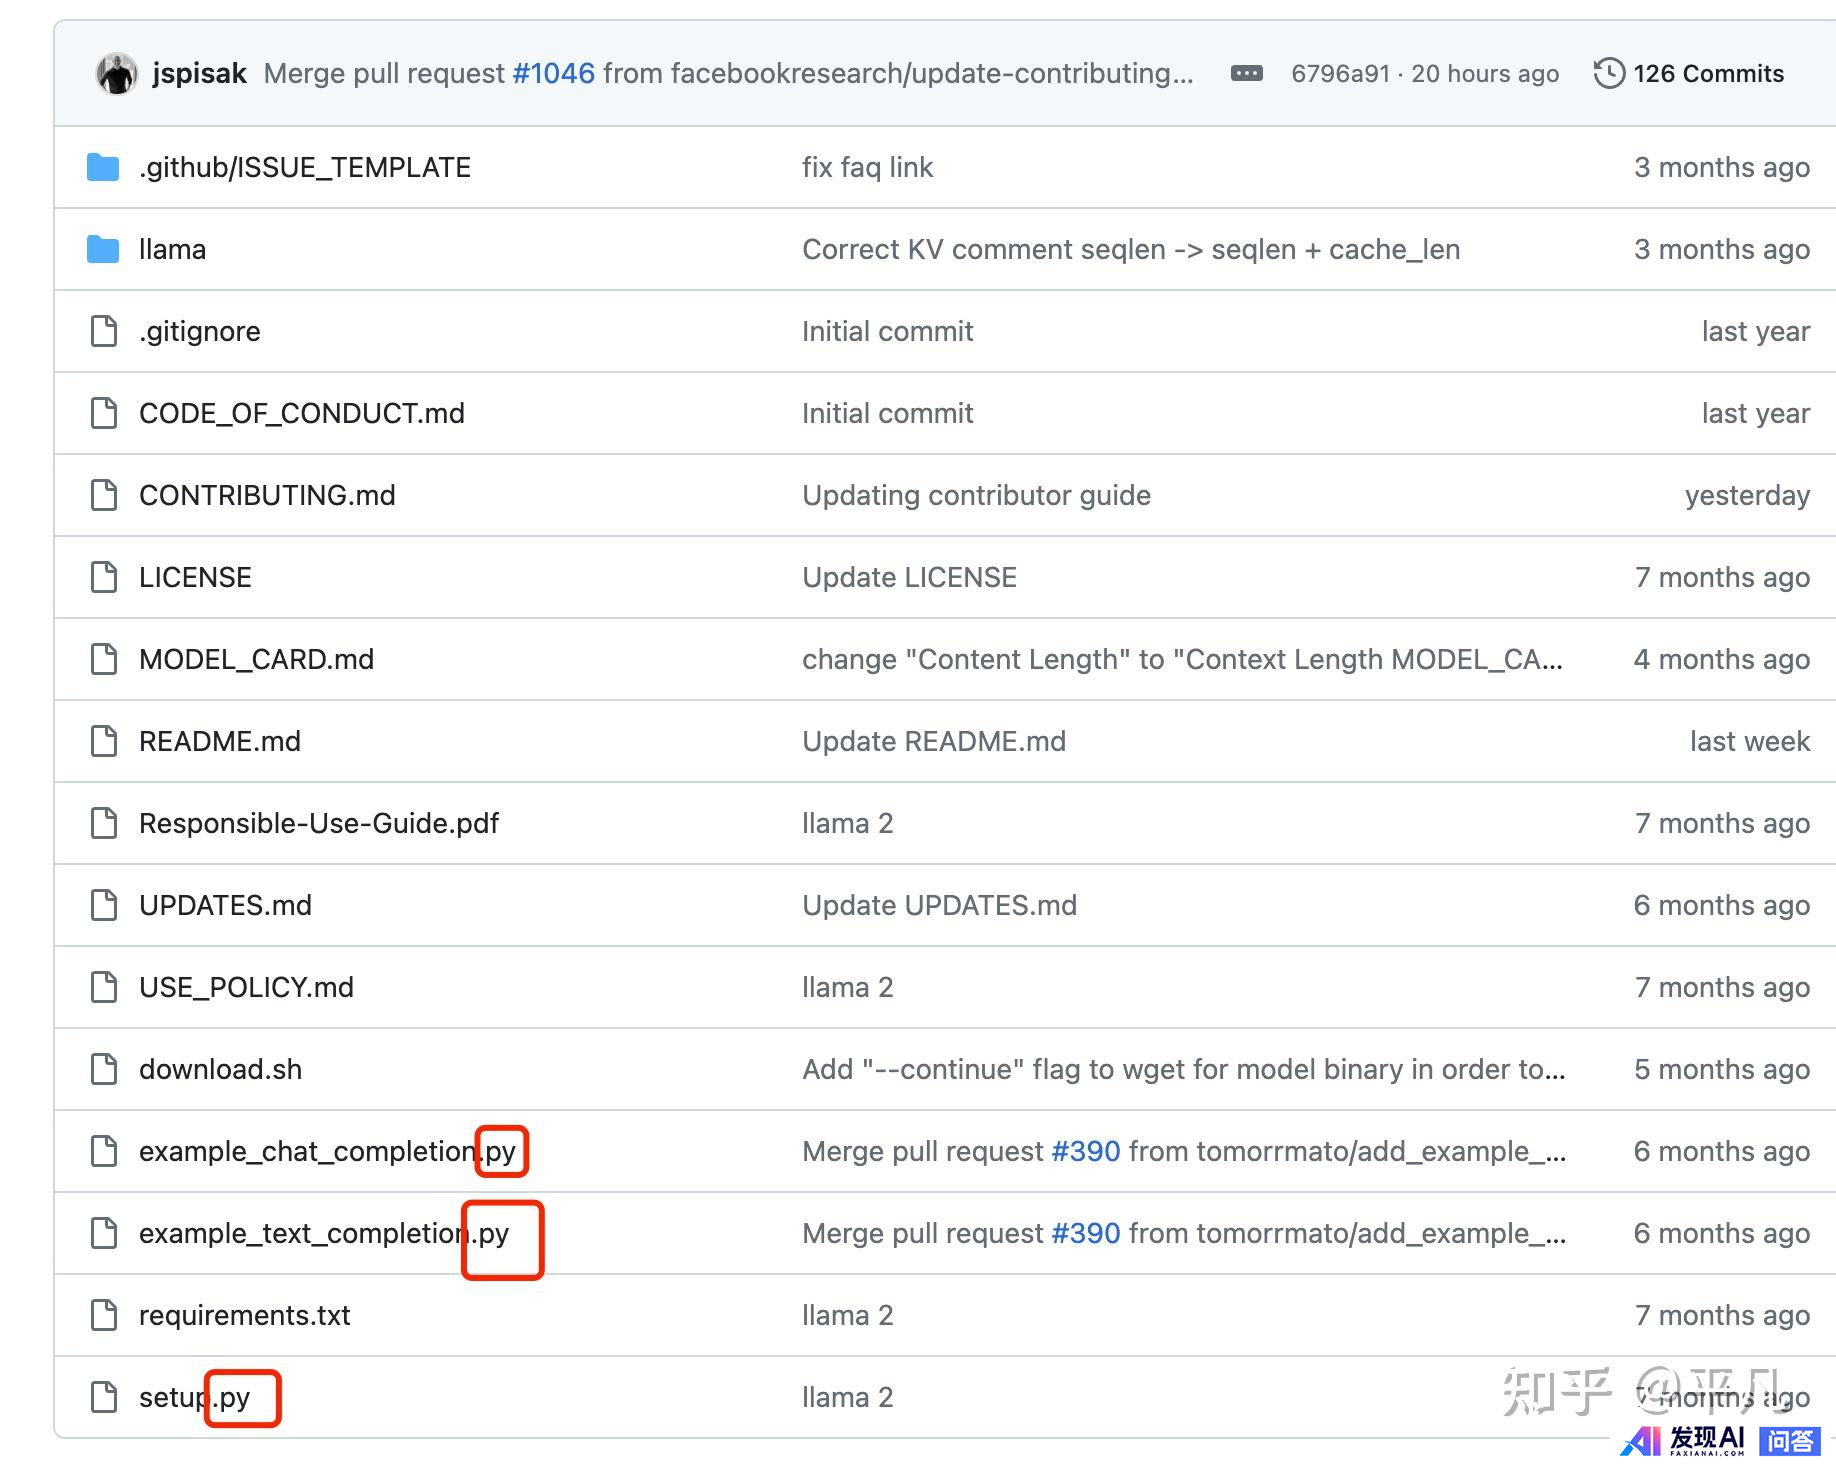Open #390 link in example_chat_completion row
1836x1466 pixels.
[x=1086, y=1151]
